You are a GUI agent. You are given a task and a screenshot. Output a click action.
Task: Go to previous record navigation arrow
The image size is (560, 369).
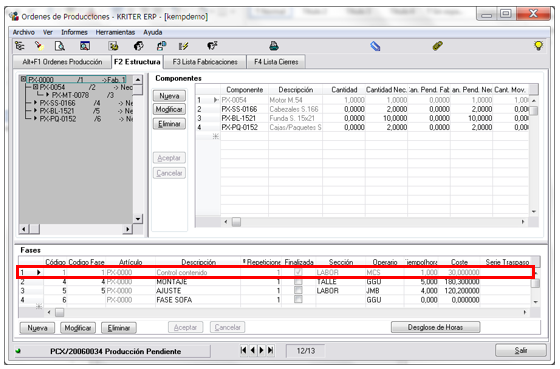tap(252, 350)
